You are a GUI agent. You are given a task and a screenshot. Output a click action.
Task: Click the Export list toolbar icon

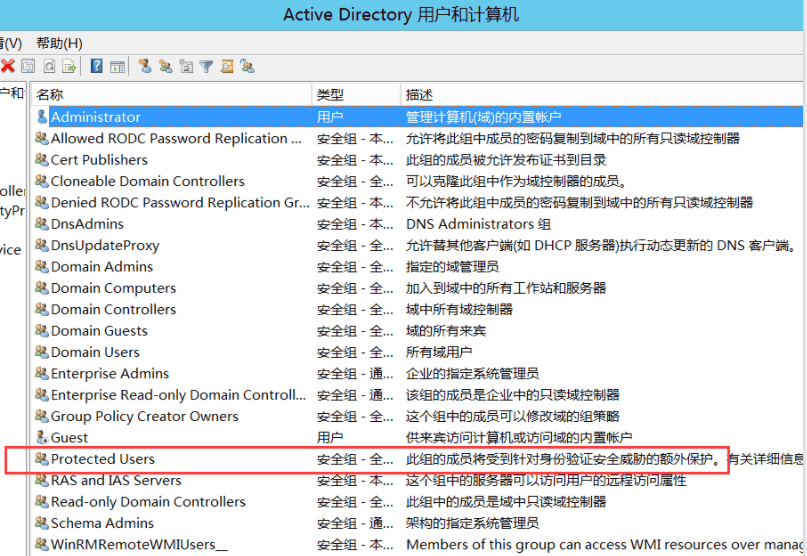(69, 66)
